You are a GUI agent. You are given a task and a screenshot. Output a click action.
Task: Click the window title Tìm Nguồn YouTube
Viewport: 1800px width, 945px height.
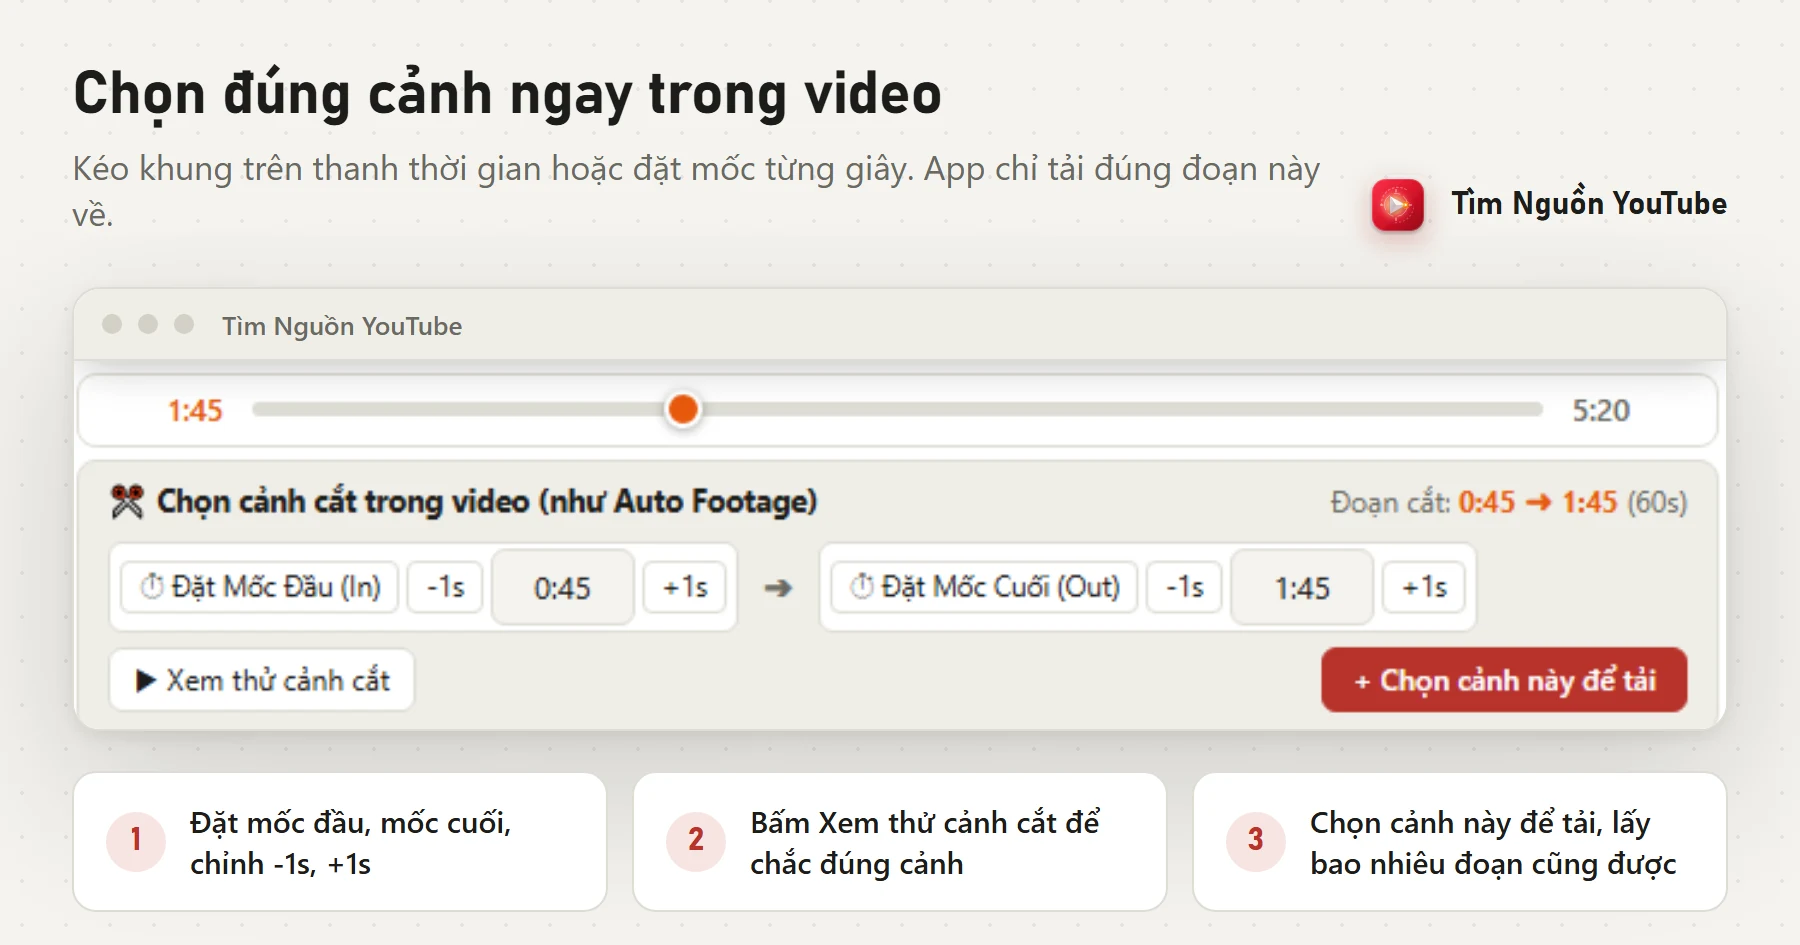pos(342,326)
